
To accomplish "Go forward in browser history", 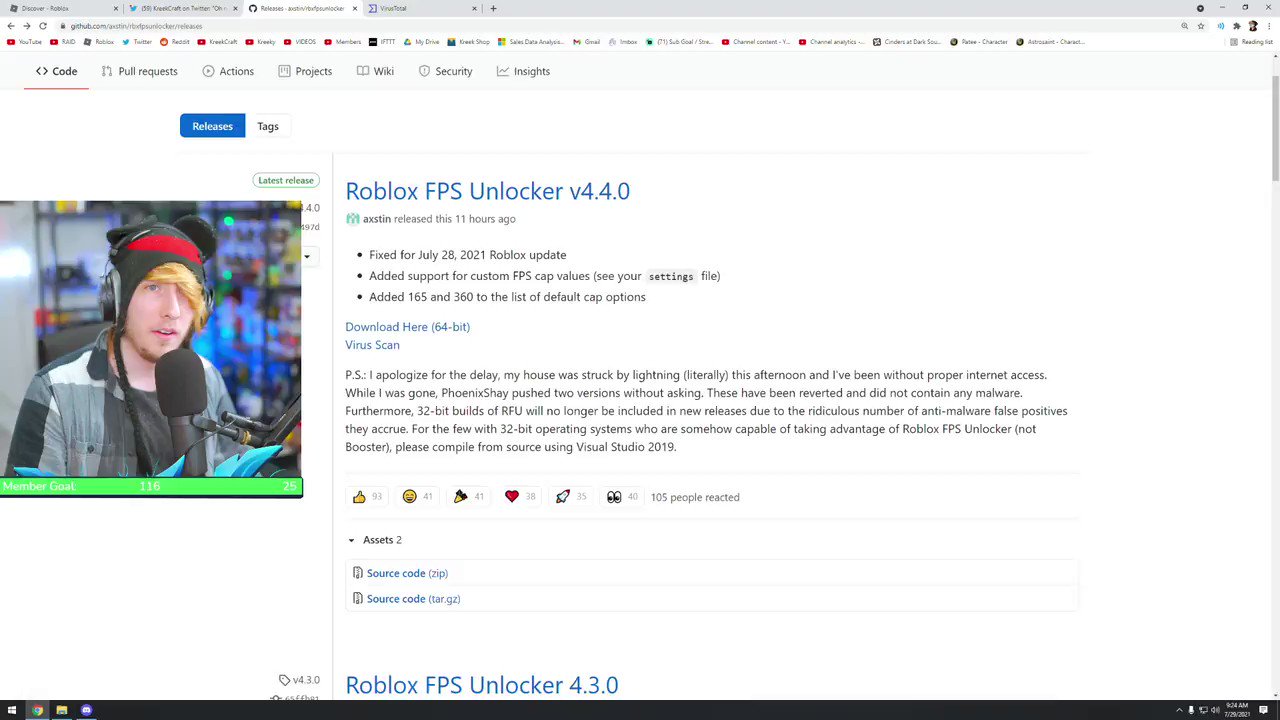I will pos(27,26).
